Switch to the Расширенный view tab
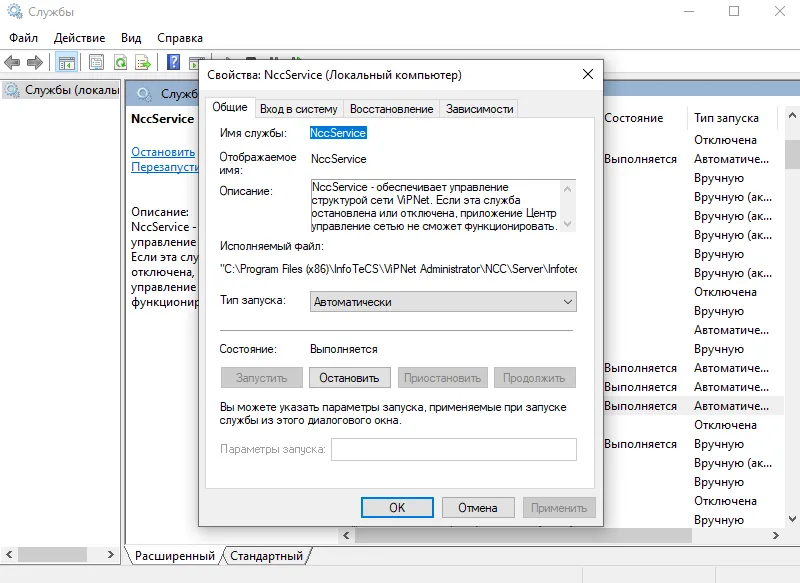 click(174, 556)
